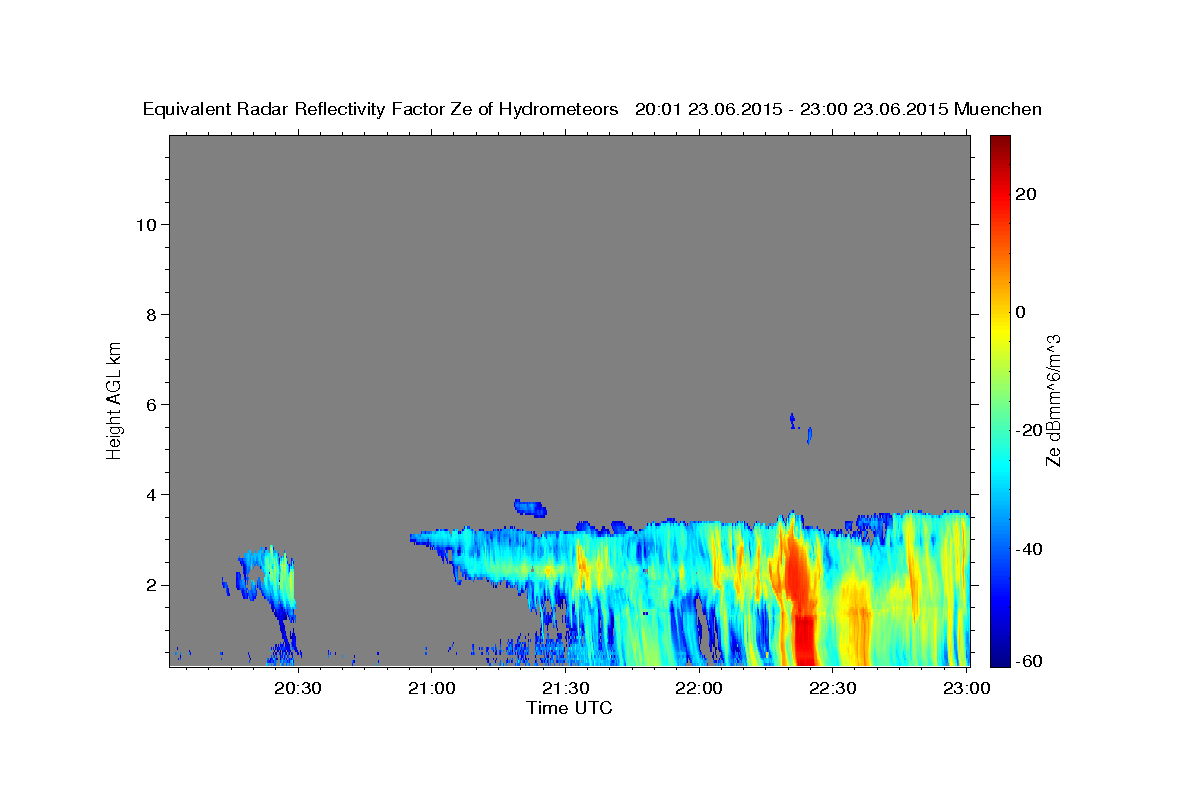Click the small blue echo above 5 km

pyautogui.click(x=800, y=427)
